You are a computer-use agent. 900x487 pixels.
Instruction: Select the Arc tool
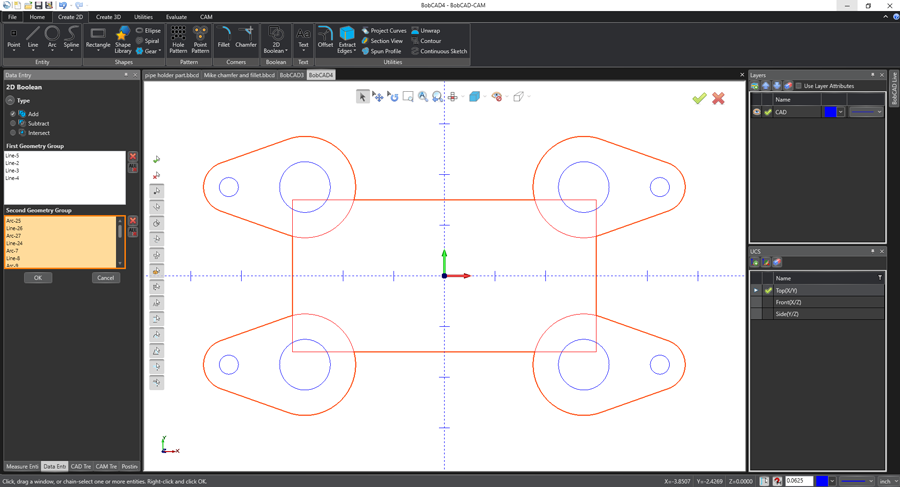(52, 38)
